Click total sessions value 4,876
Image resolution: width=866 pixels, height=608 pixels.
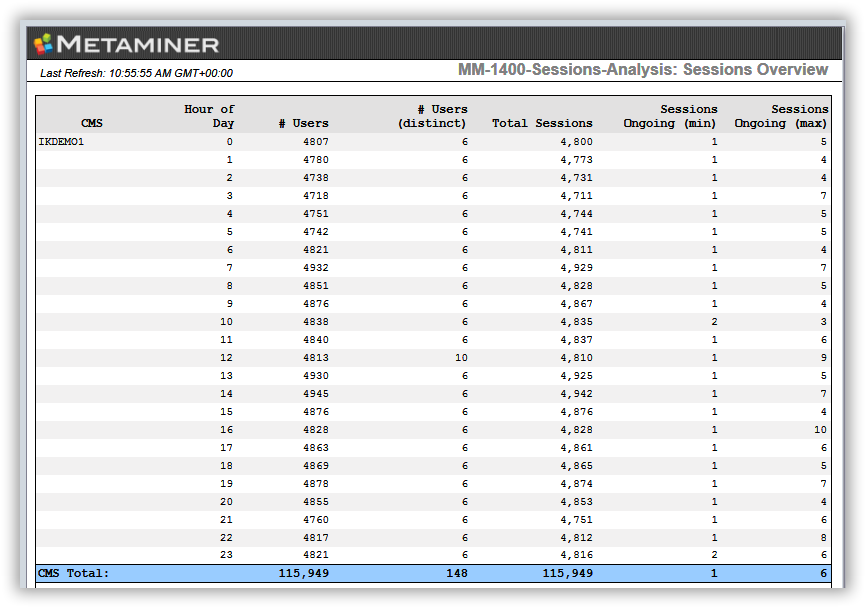tap(576, 412)
